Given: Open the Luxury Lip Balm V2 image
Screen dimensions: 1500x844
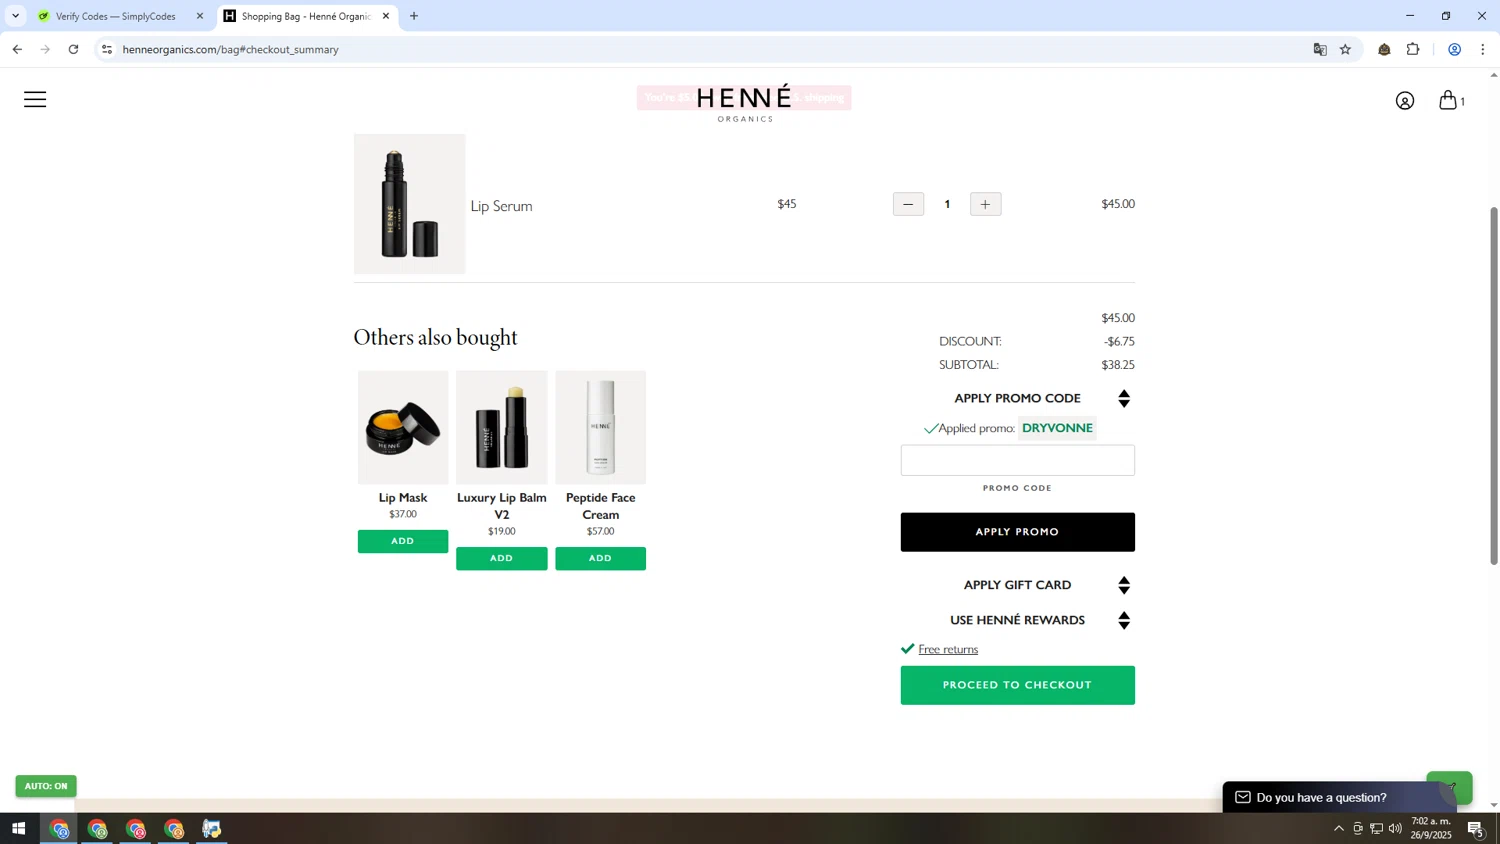Looking at the screenshot, I should pyautogui.click(x=501, y=428).
